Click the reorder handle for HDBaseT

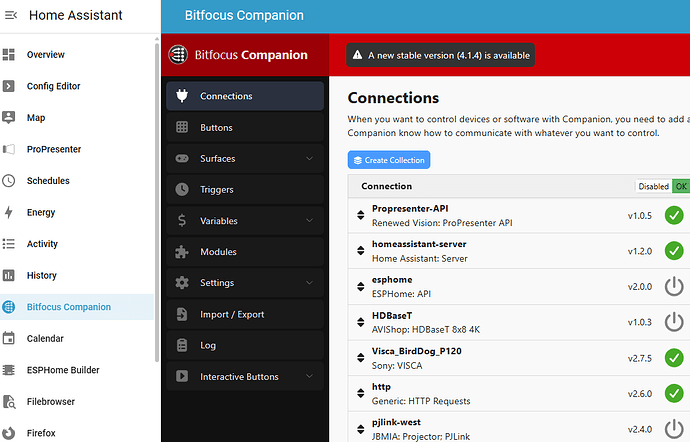pos(360,322)
